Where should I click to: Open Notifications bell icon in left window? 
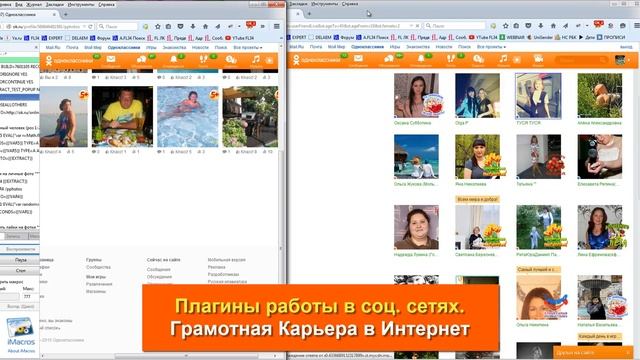click(x=173, y=60)
